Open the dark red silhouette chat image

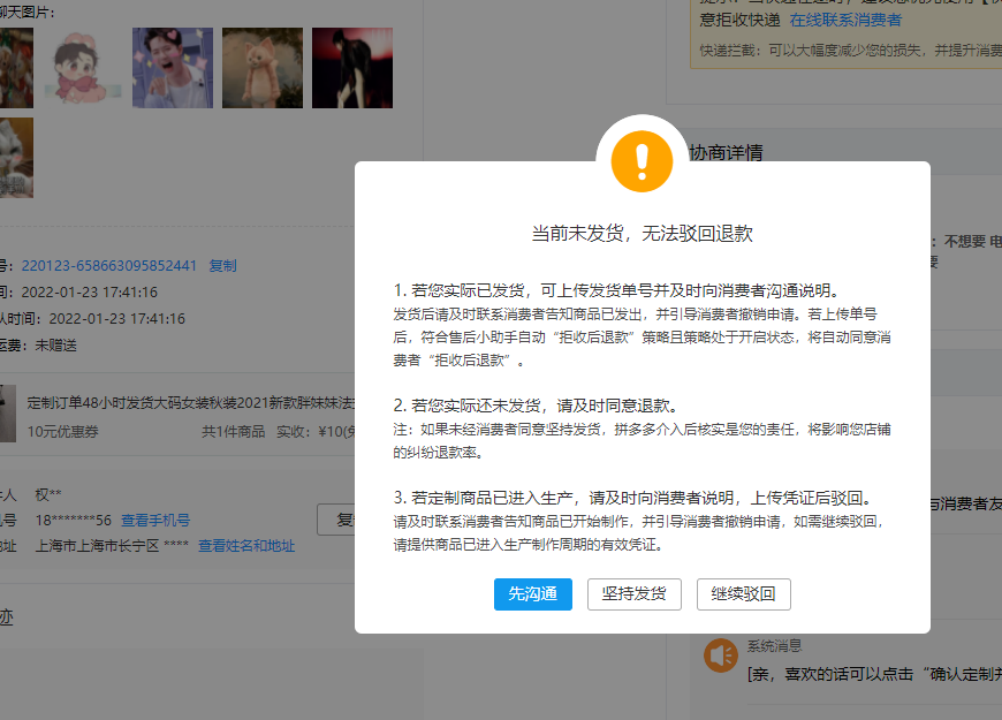352,68
